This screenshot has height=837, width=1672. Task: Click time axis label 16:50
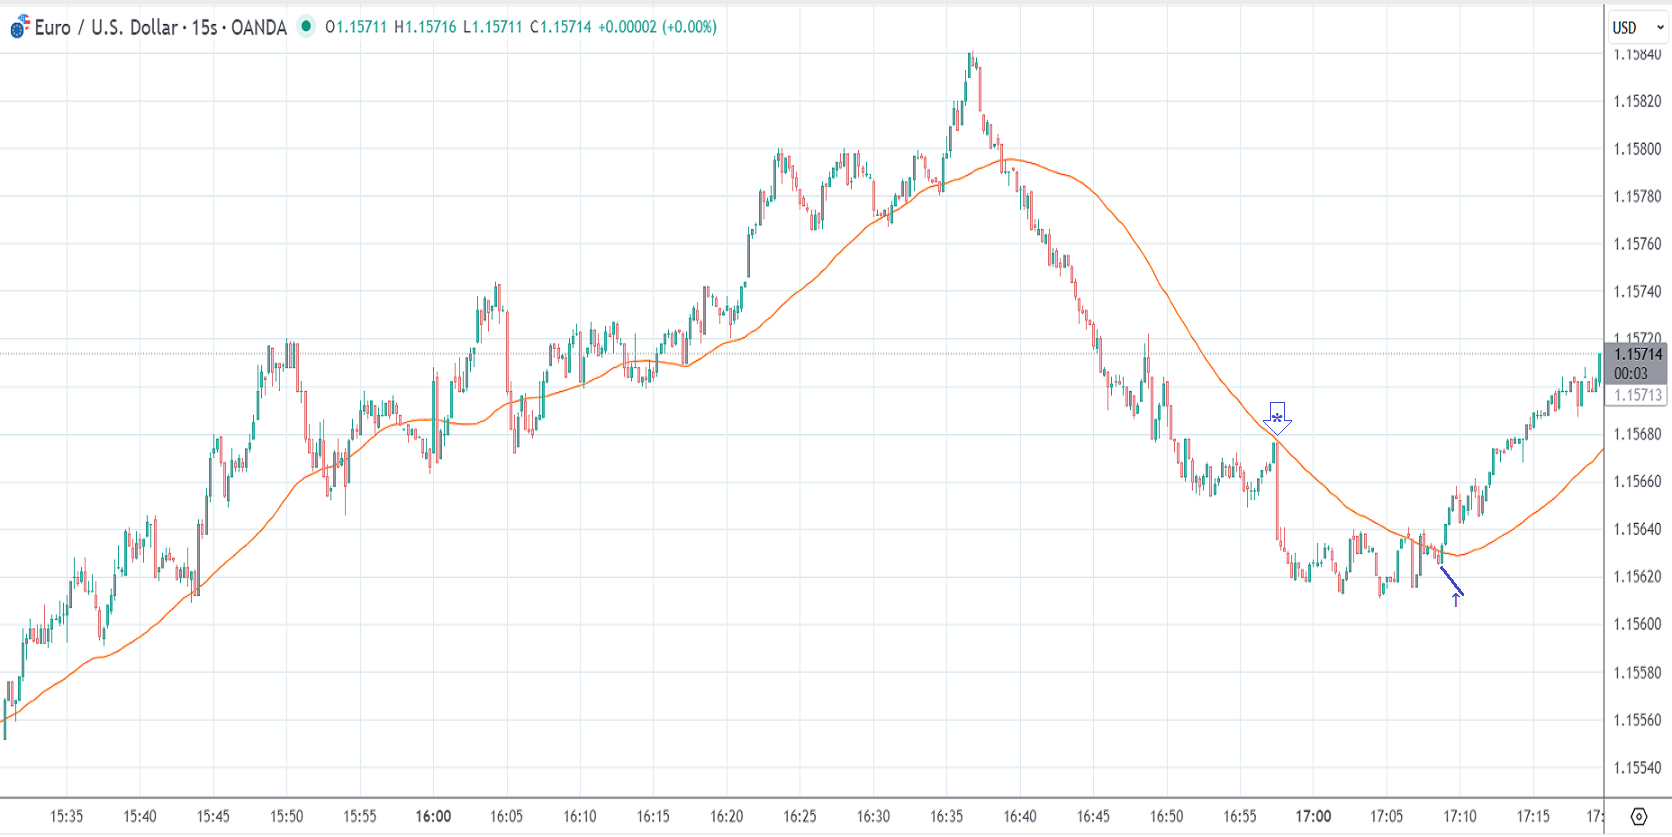tap(1167, 816)
